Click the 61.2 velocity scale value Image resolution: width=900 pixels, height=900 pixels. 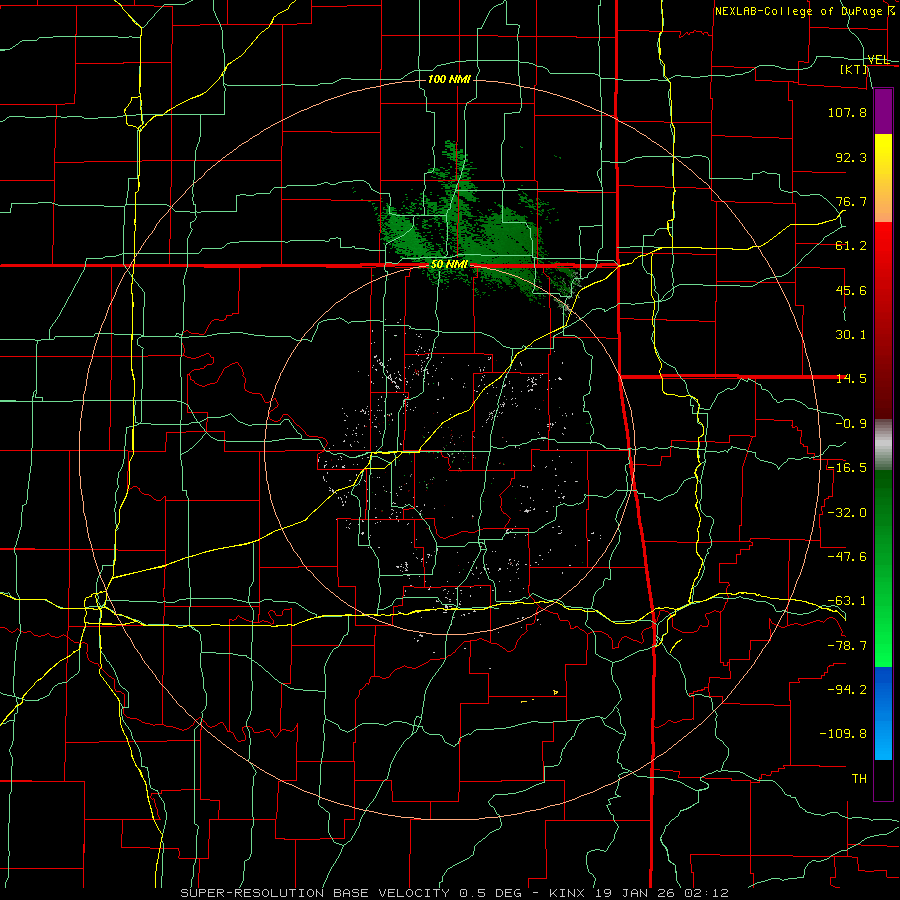click(851, 246)
